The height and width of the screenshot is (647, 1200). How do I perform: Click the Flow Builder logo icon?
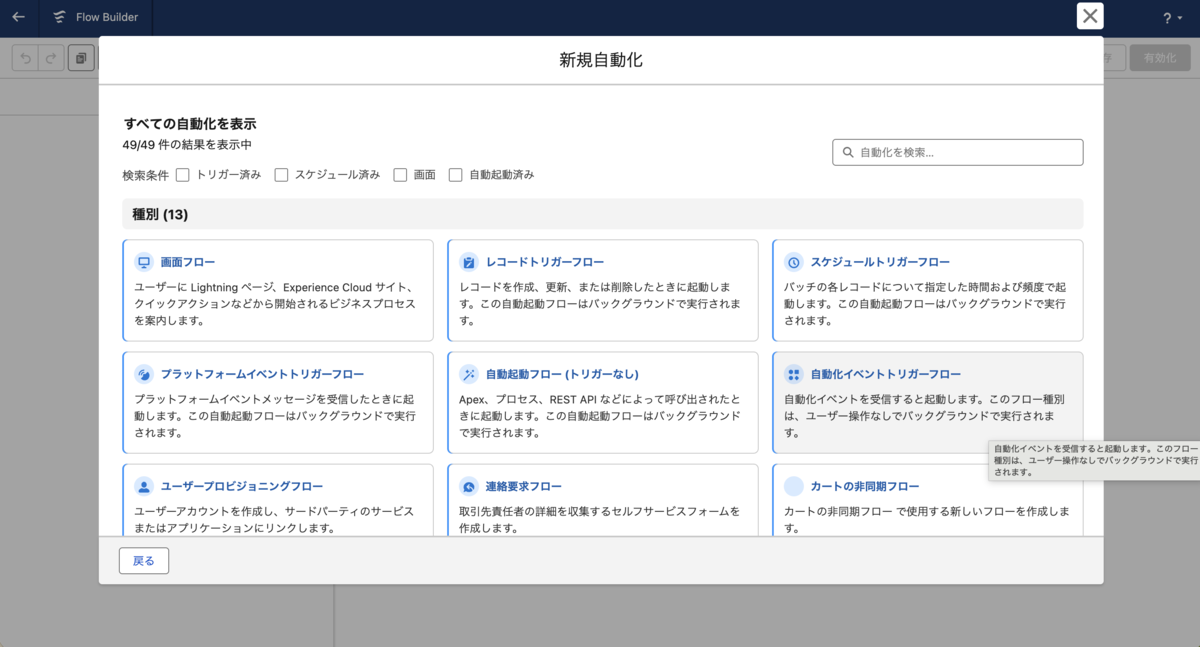60,17
